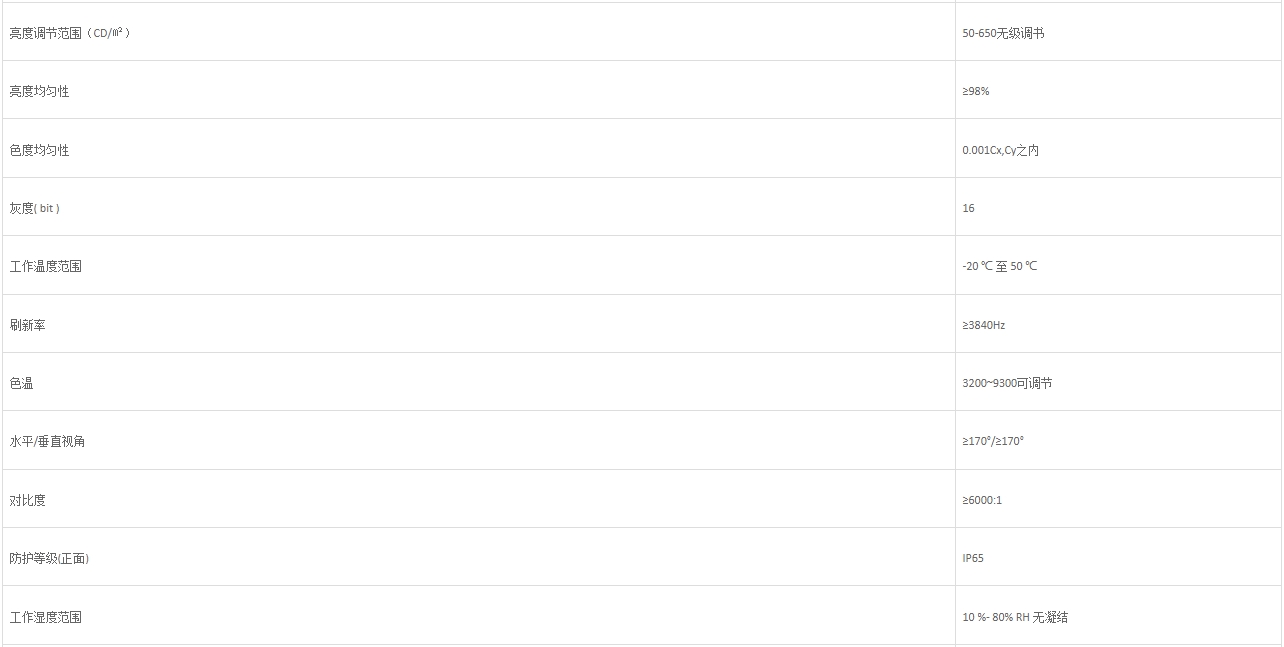Click the -20℃ 至 50℃ value
The width and height of the screenshot is (1284, 647).
(x=1000, y=266)
